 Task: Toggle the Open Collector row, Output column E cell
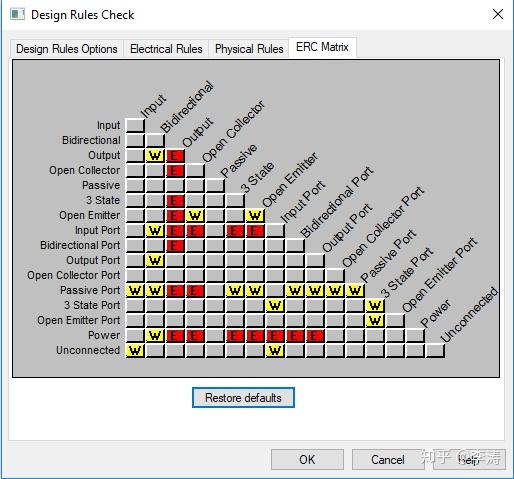[175, 171]
